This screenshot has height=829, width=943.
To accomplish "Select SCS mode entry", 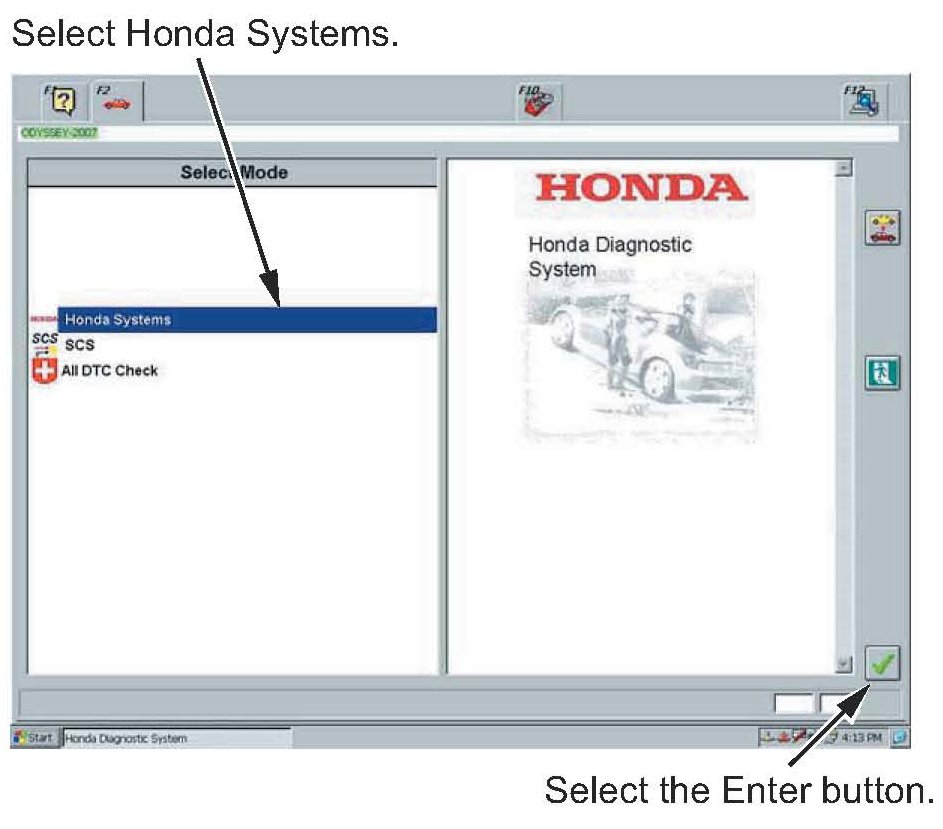I will [x=78, y=346].
